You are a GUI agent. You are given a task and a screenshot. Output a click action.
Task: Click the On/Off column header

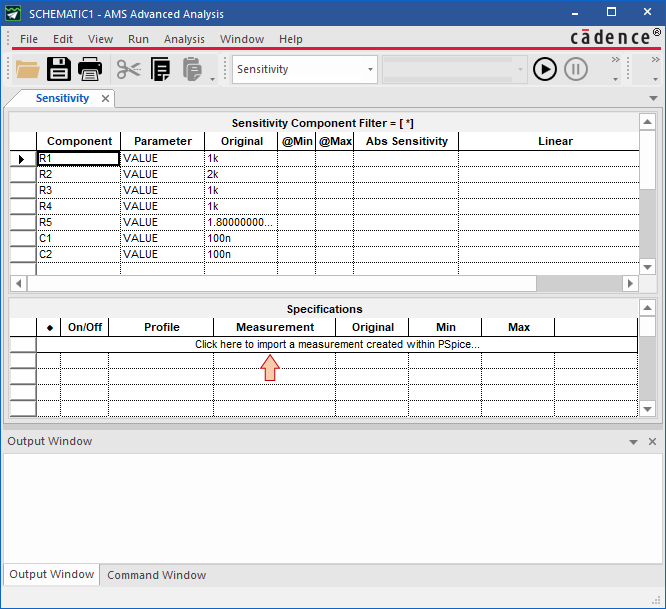pos(85,327)
